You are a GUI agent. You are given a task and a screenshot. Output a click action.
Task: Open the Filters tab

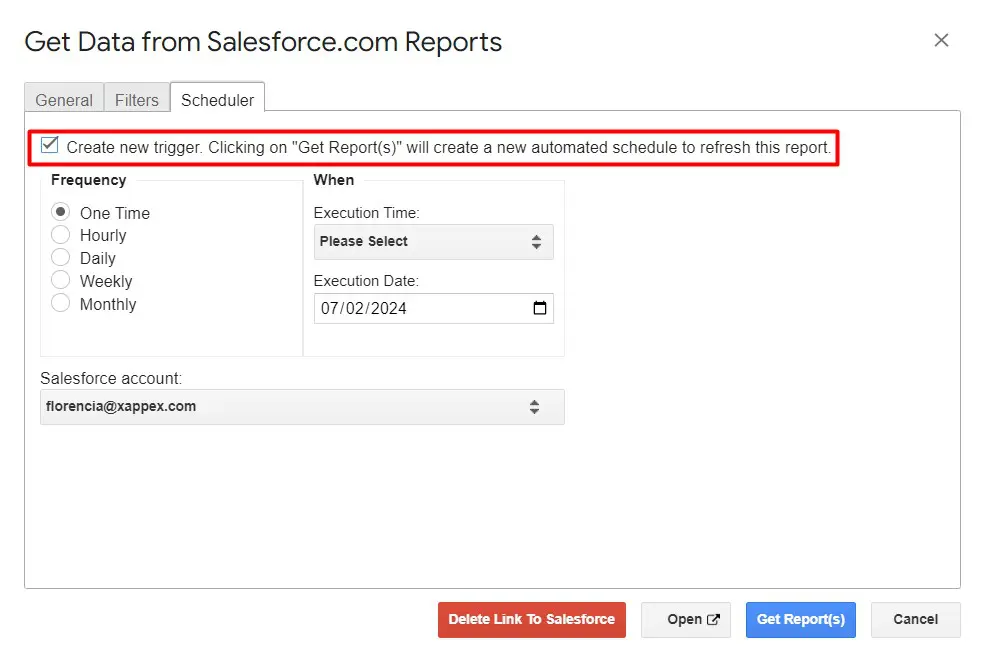pyautogui.click(x=137, y=100)
